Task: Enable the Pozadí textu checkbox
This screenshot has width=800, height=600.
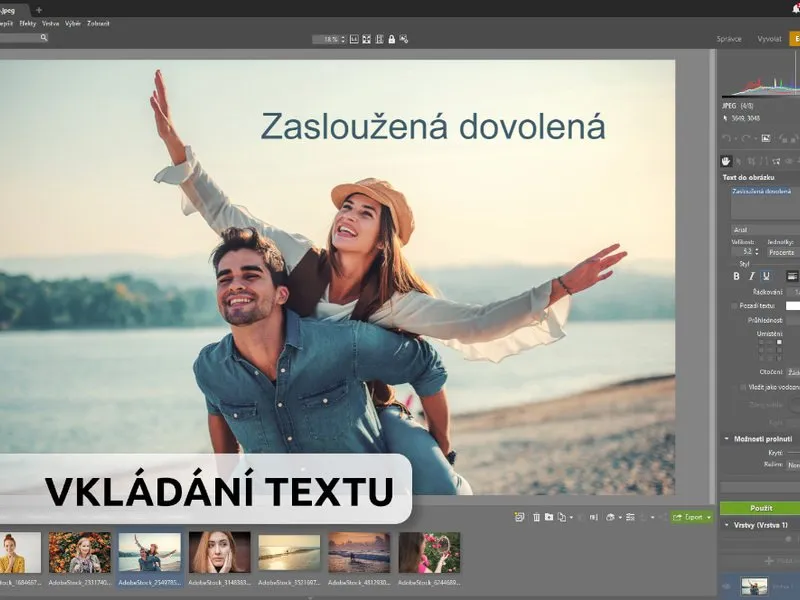Action: click(734, 306)
